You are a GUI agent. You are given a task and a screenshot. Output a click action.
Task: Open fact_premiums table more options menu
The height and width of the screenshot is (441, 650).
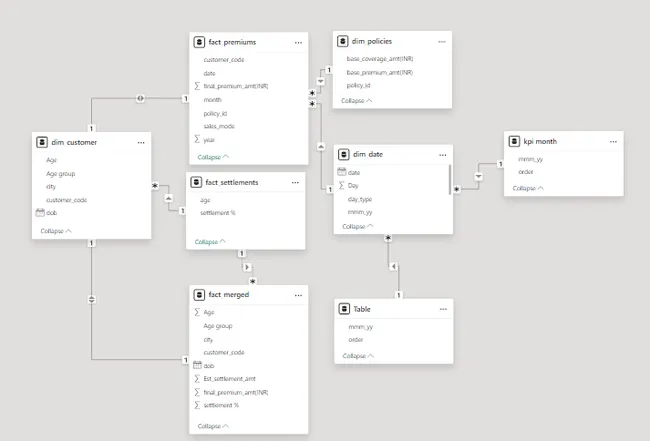coord(298,43)
